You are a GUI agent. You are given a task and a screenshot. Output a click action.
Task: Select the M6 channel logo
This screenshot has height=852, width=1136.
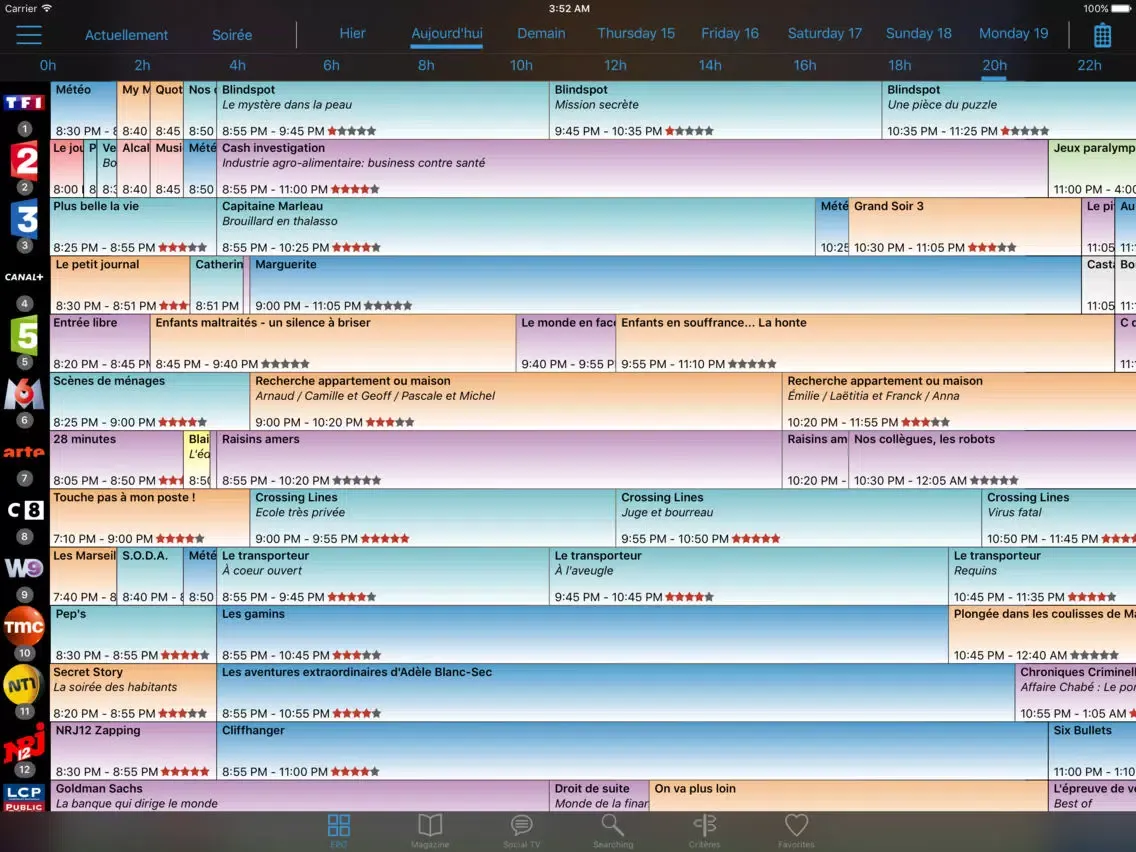[x=25, y=393]
